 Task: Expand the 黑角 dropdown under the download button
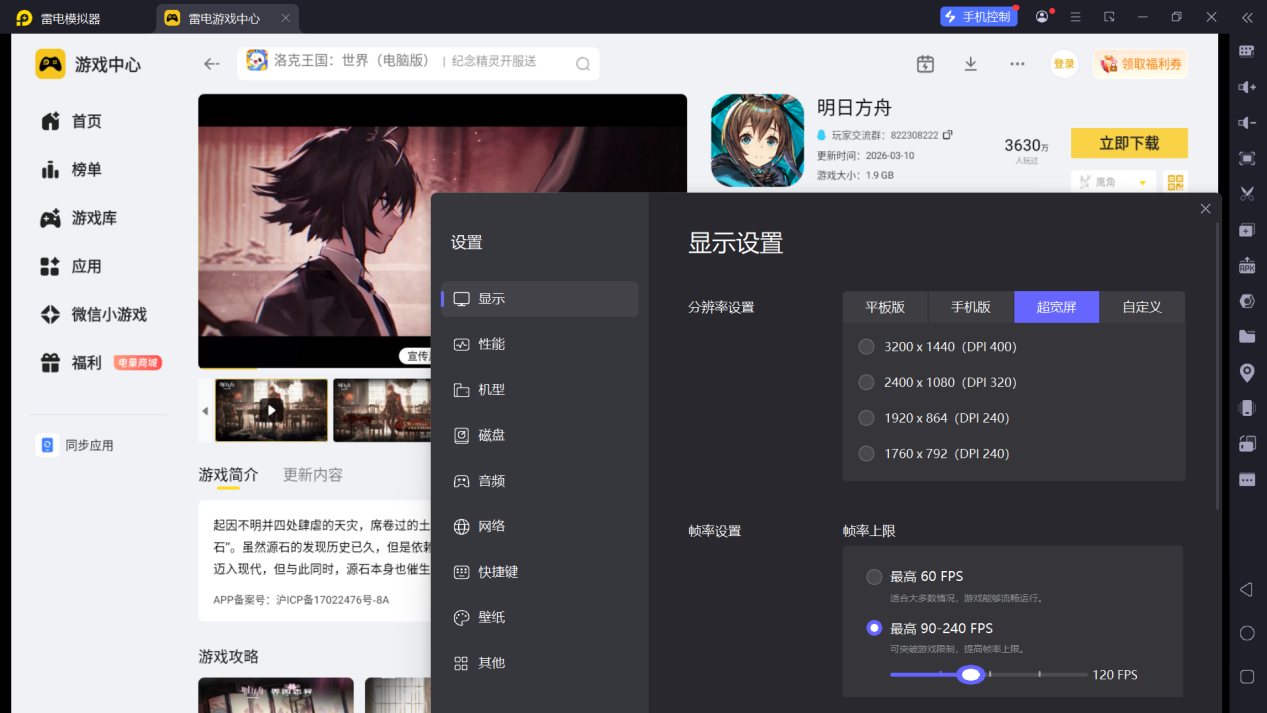tap(1113, 182)
